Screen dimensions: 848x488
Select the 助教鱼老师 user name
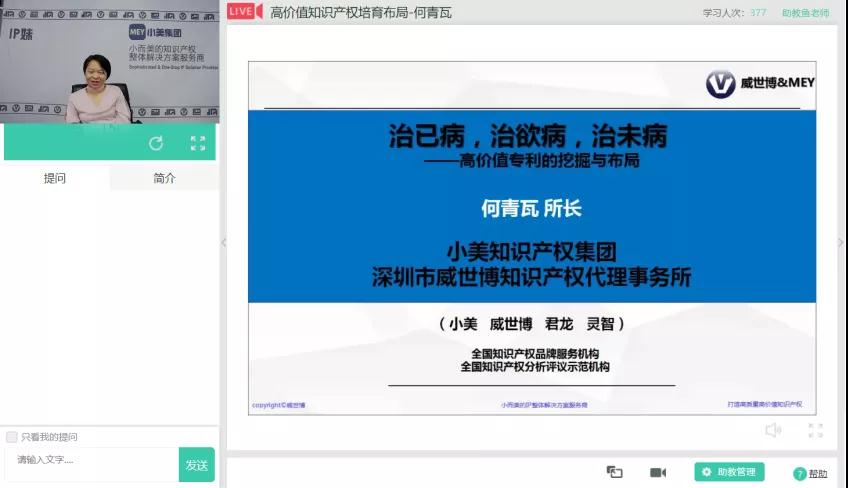point(805,13)
